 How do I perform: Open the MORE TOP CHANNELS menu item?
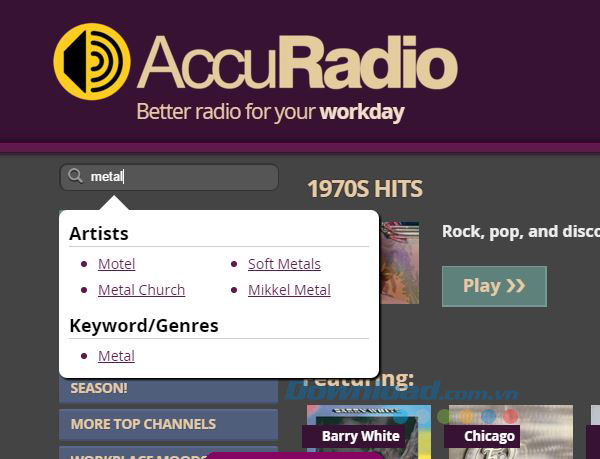168,424
